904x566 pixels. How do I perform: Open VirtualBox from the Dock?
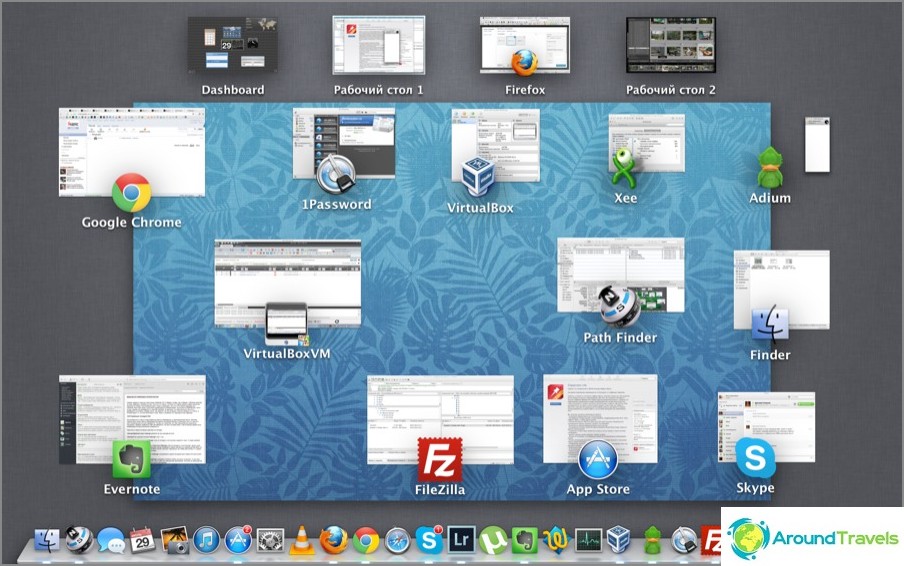tap(619, 540)
